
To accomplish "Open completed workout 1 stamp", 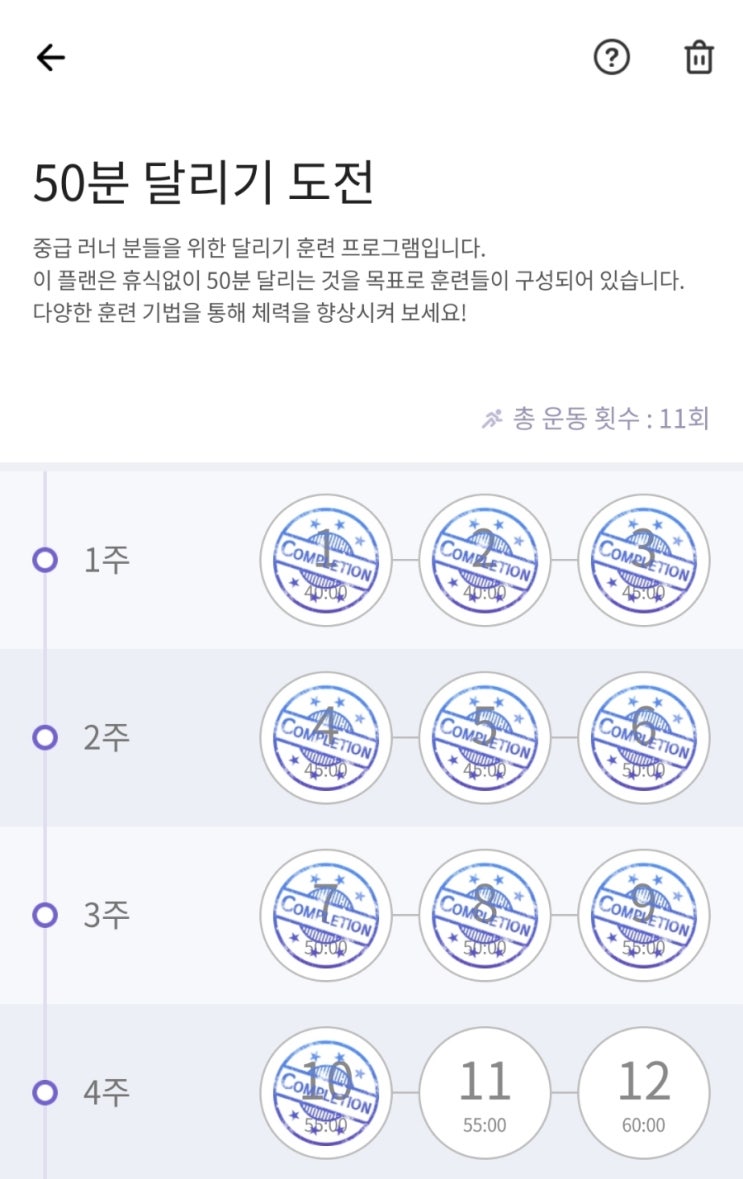I will pyautogui.click(x=325, y=560).
